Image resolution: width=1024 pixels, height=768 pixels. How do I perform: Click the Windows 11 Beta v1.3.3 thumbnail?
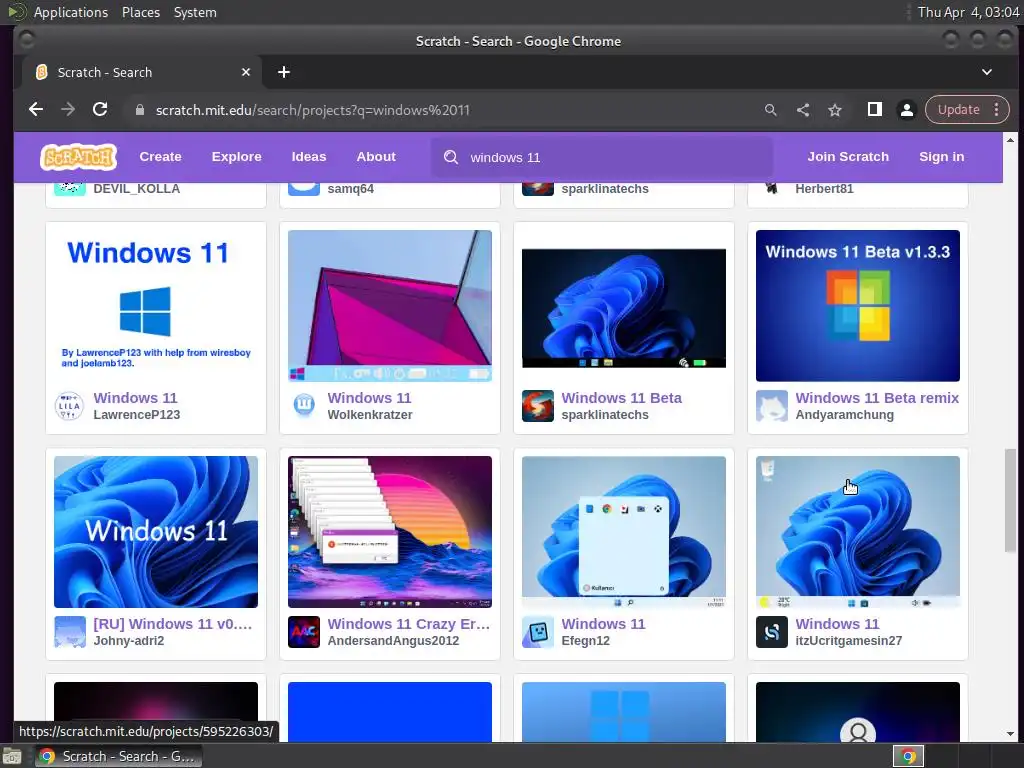click(857, 306)
